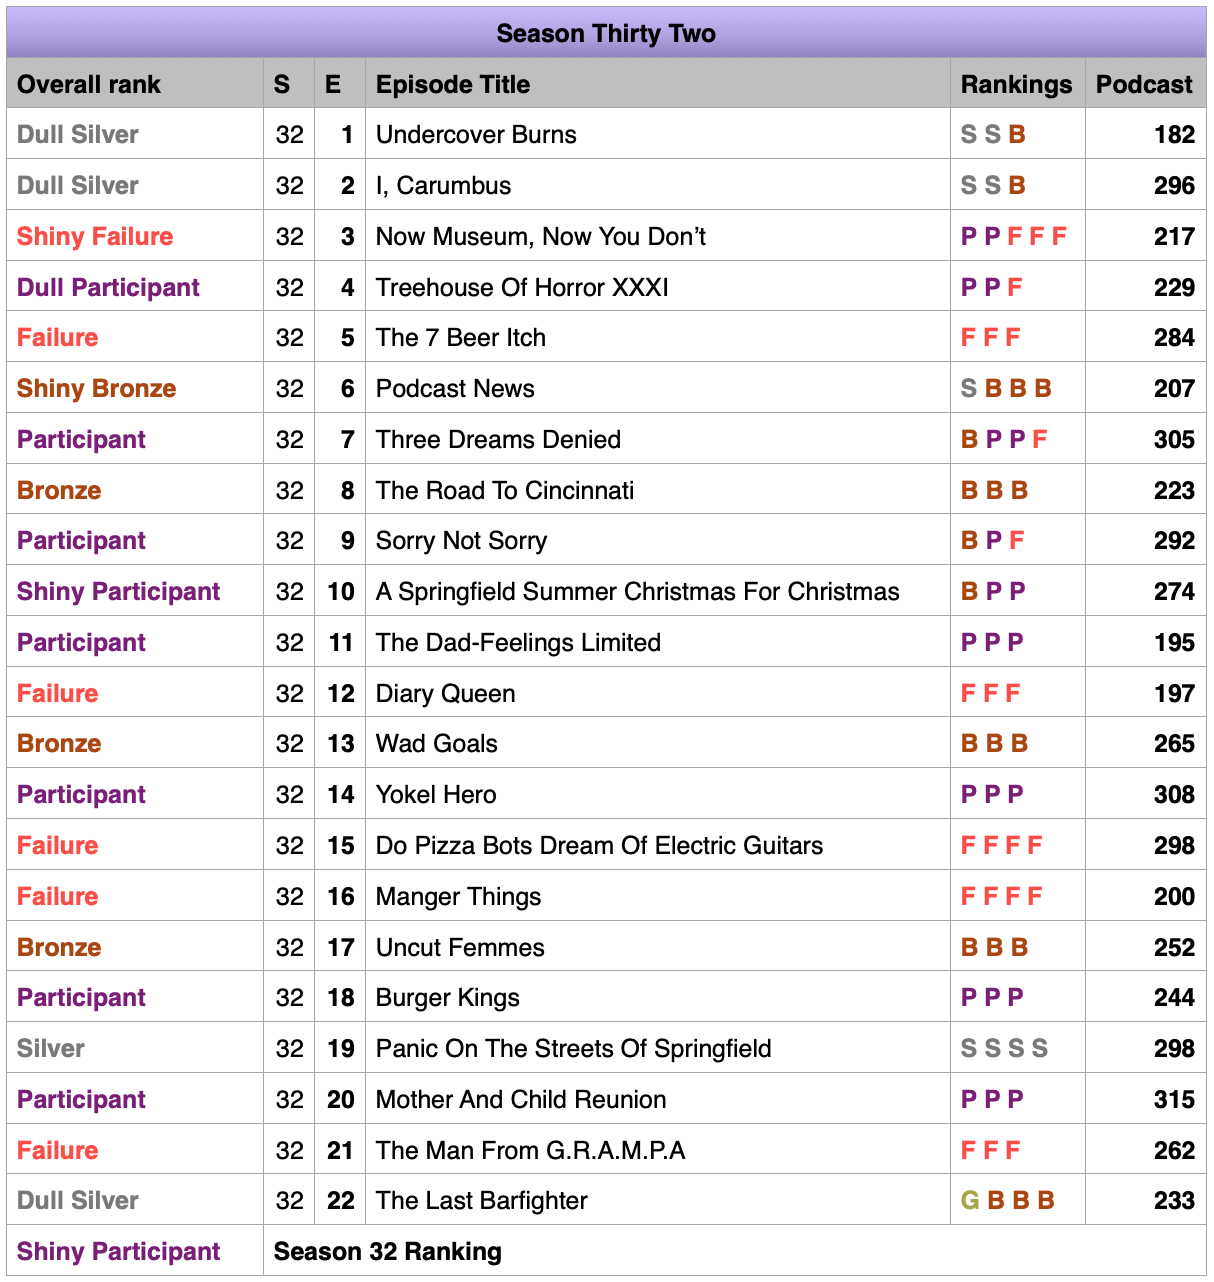Viewport: 1214px width, 1282px height.
Task: Select 'The Dad-Feelings Limited' title
Action: pos(518,642)
